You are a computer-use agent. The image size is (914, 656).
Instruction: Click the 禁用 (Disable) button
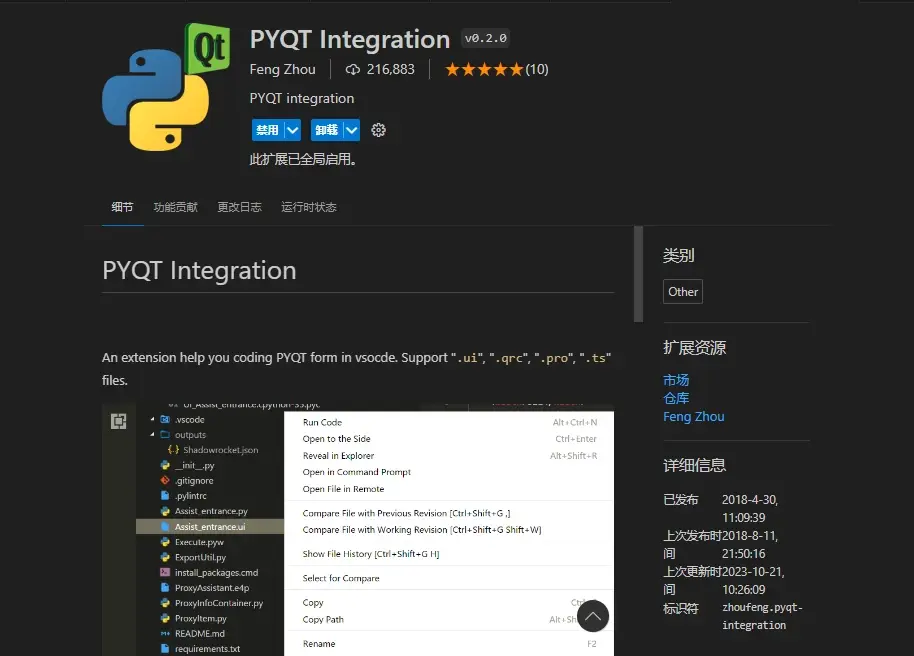click(268, 130)
